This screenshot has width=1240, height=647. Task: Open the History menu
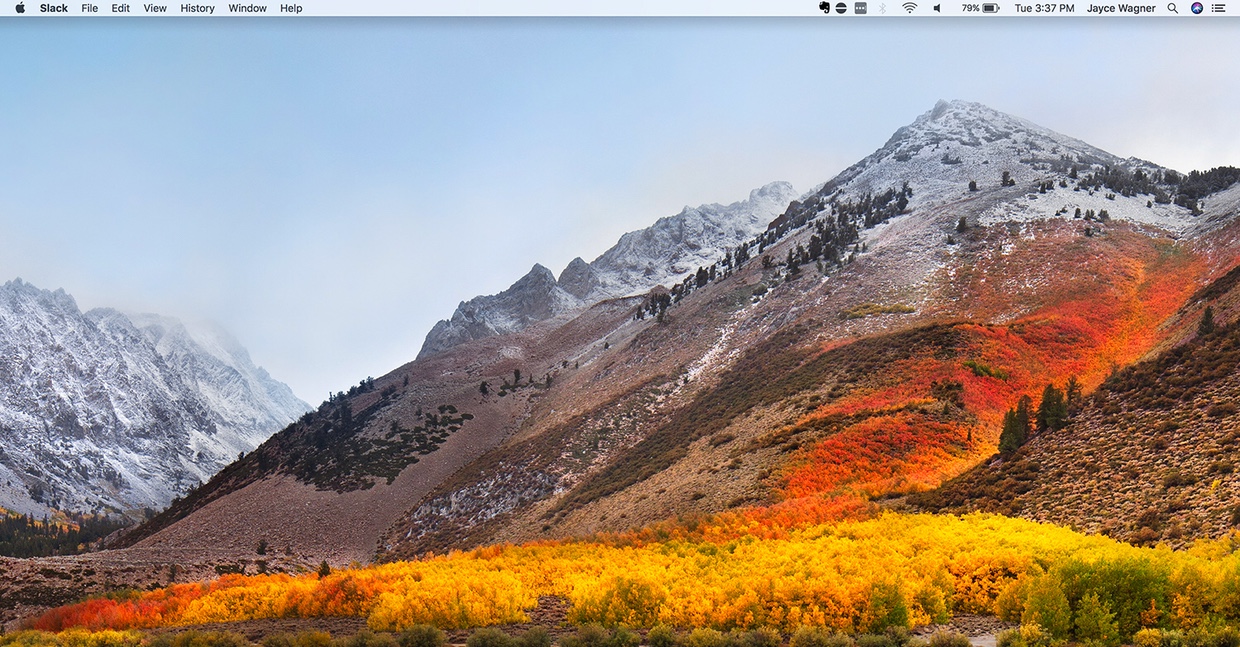(197, 8)
